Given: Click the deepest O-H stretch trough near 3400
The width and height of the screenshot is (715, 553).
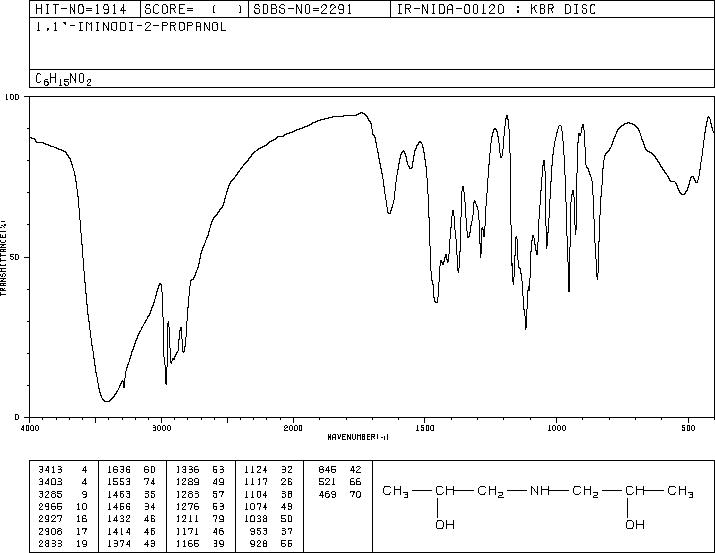Looking at the screenshot, I should 106,401.
